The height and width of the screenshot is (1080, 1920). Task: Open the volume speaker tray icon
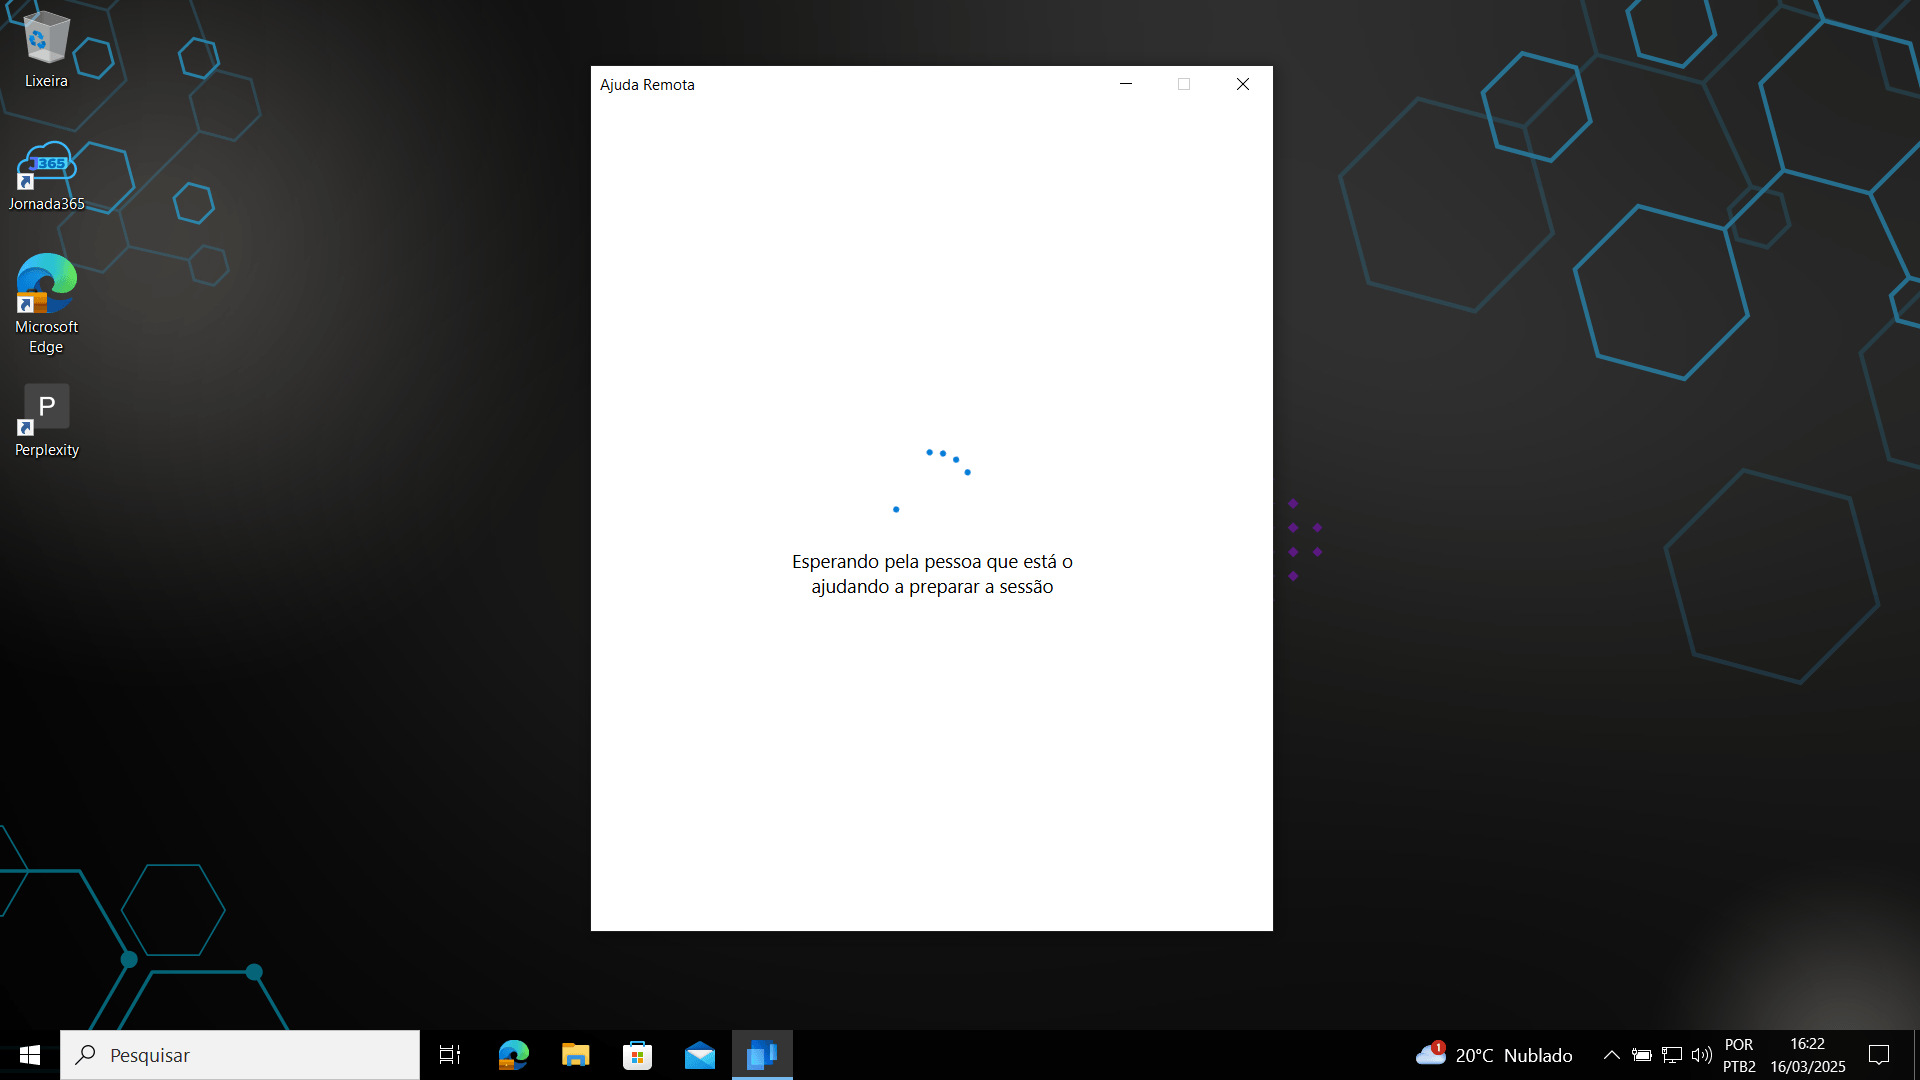[1701, 1055]
